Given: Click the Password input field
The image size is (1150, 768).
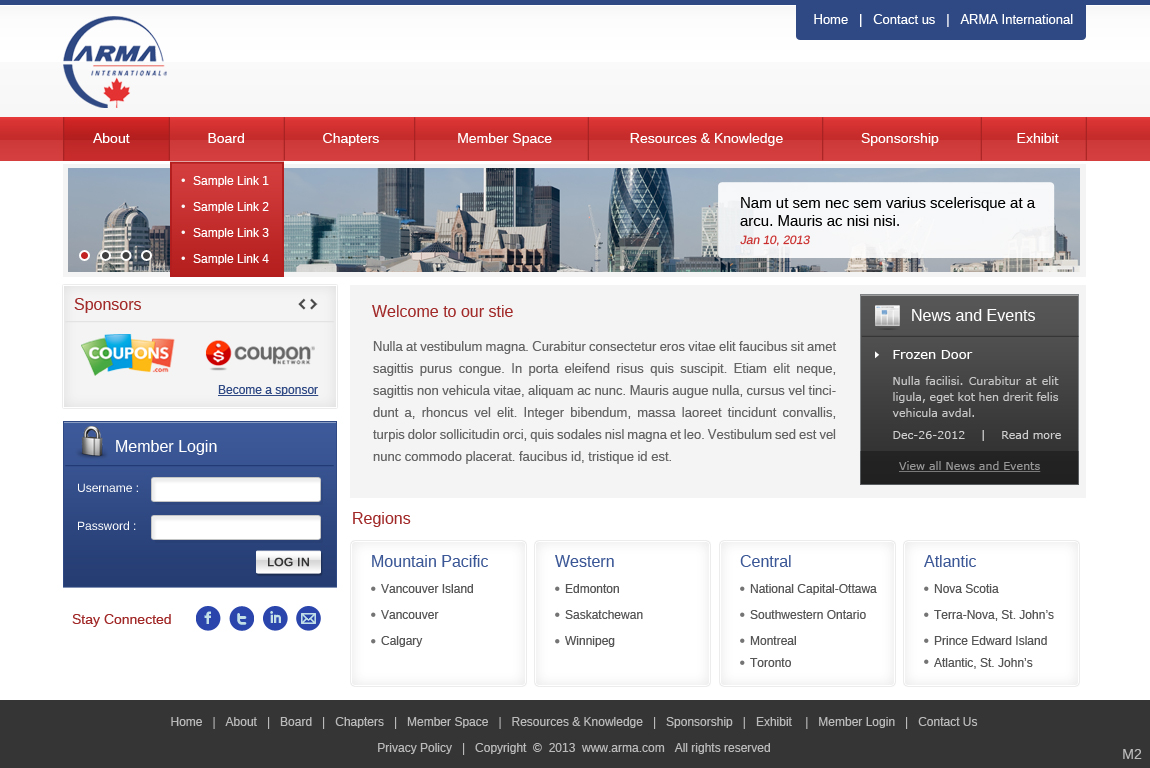Looking at the screenshot, I should pos(236,527).
